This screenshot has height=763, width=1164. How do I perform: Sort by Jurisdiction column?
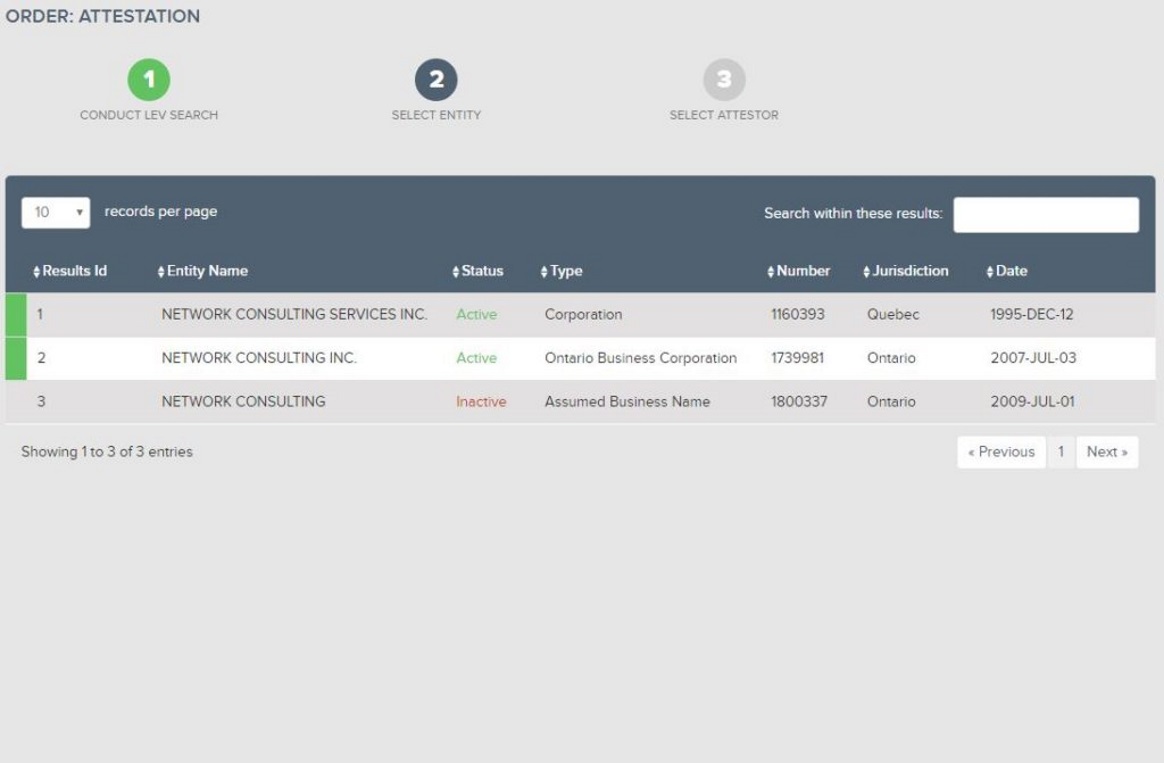click(x=906, y=271)
